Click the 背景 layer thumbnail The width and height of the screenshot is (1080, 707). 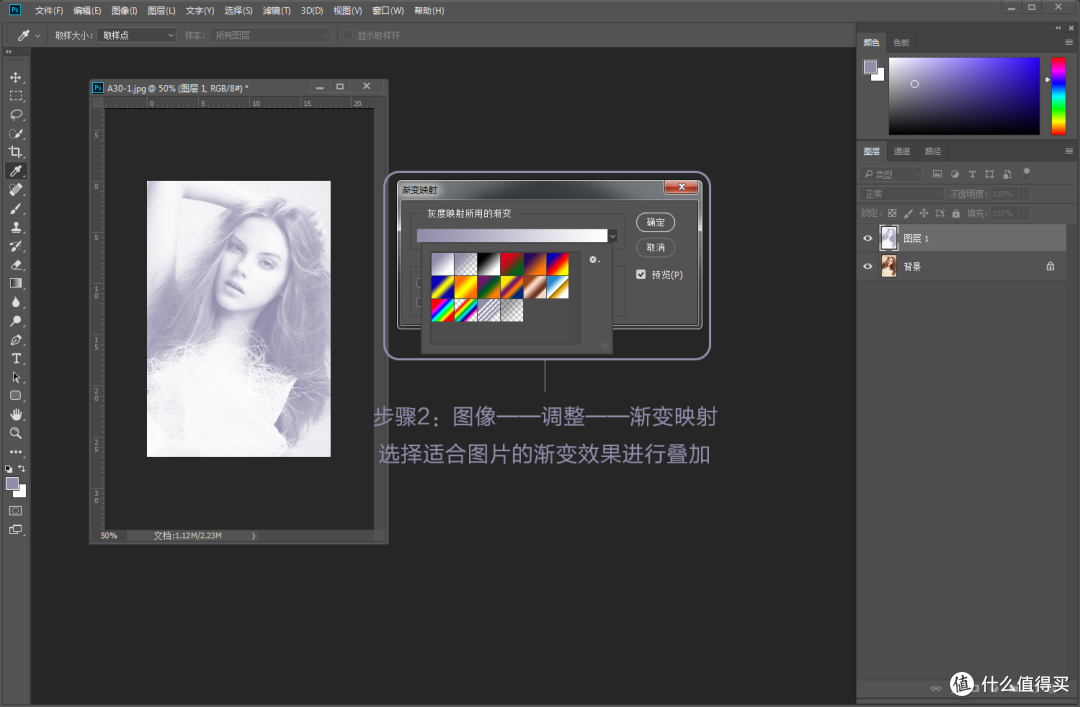pyautogui.click(x=889, y=266)
